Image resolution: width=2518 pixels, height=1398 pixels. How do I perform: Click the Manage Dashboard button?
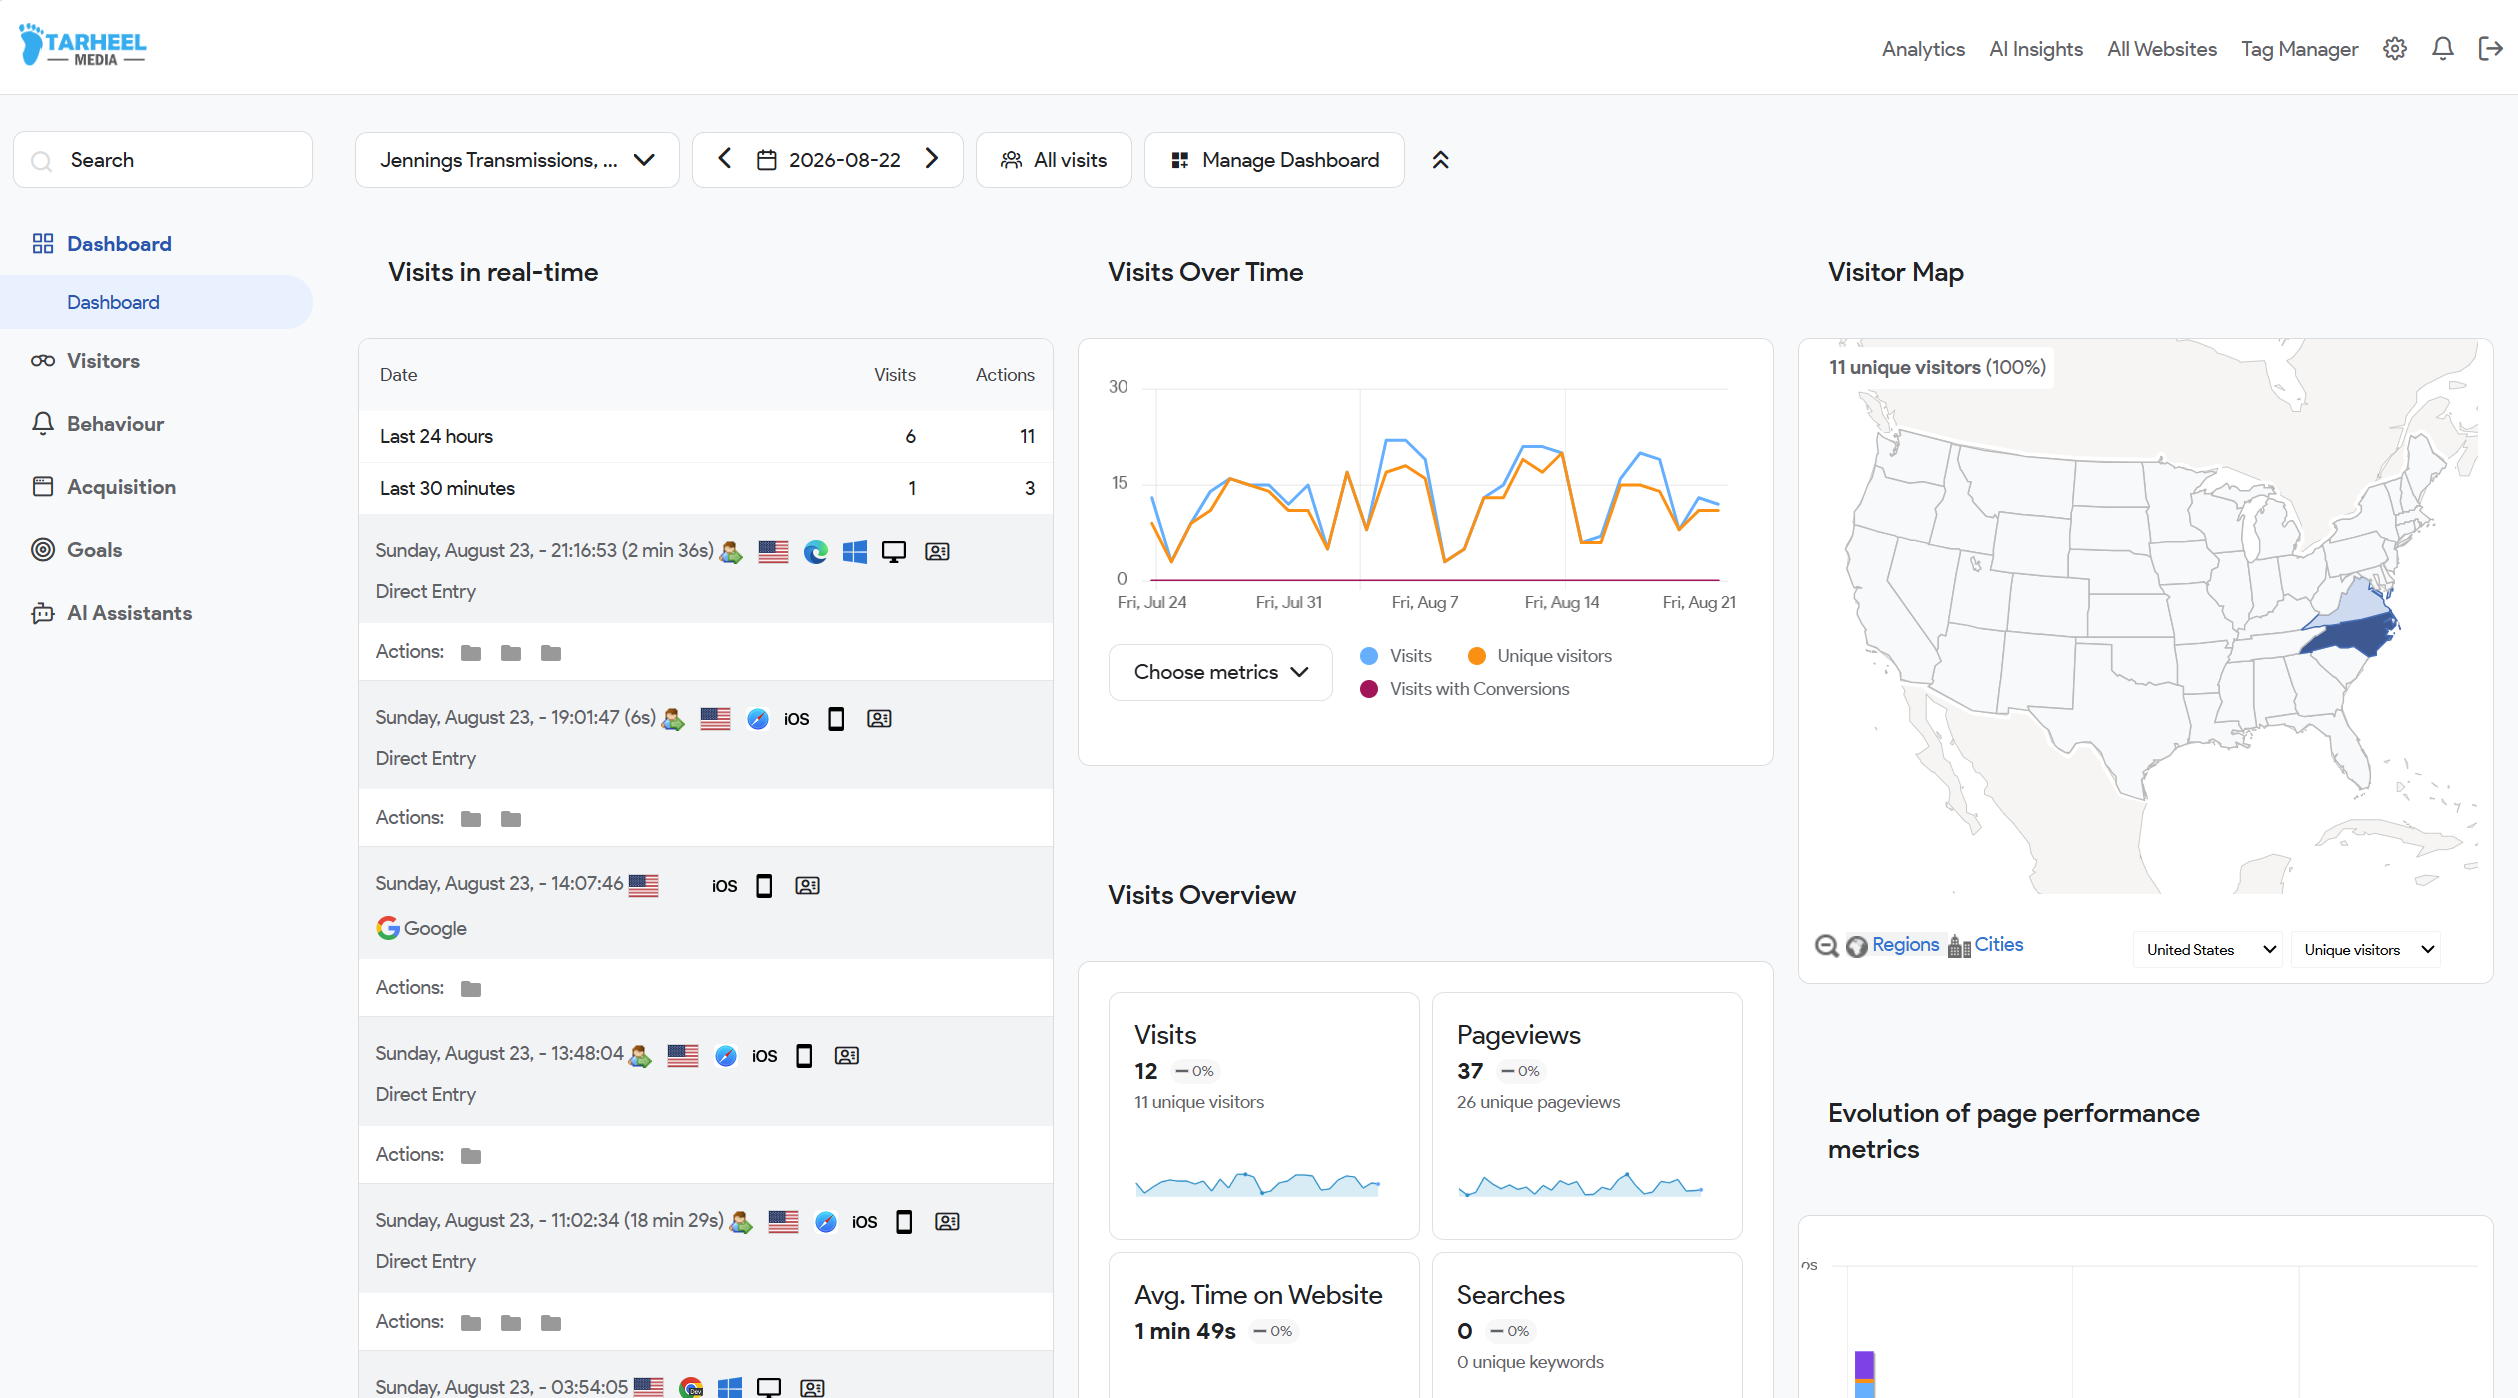pos(1274,160)
